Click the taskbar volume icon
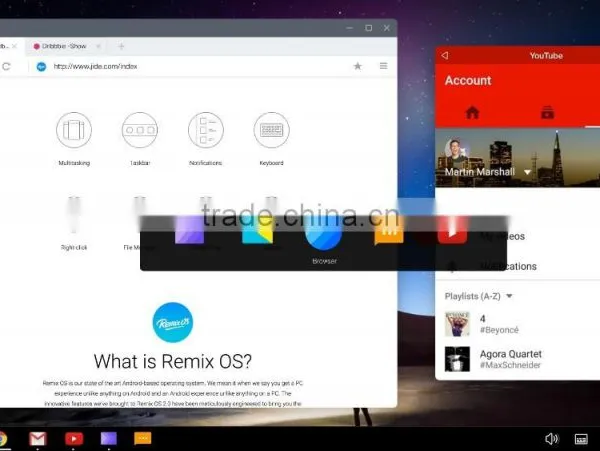This screenshot has width=600, height=451. [x=551, y=439]
